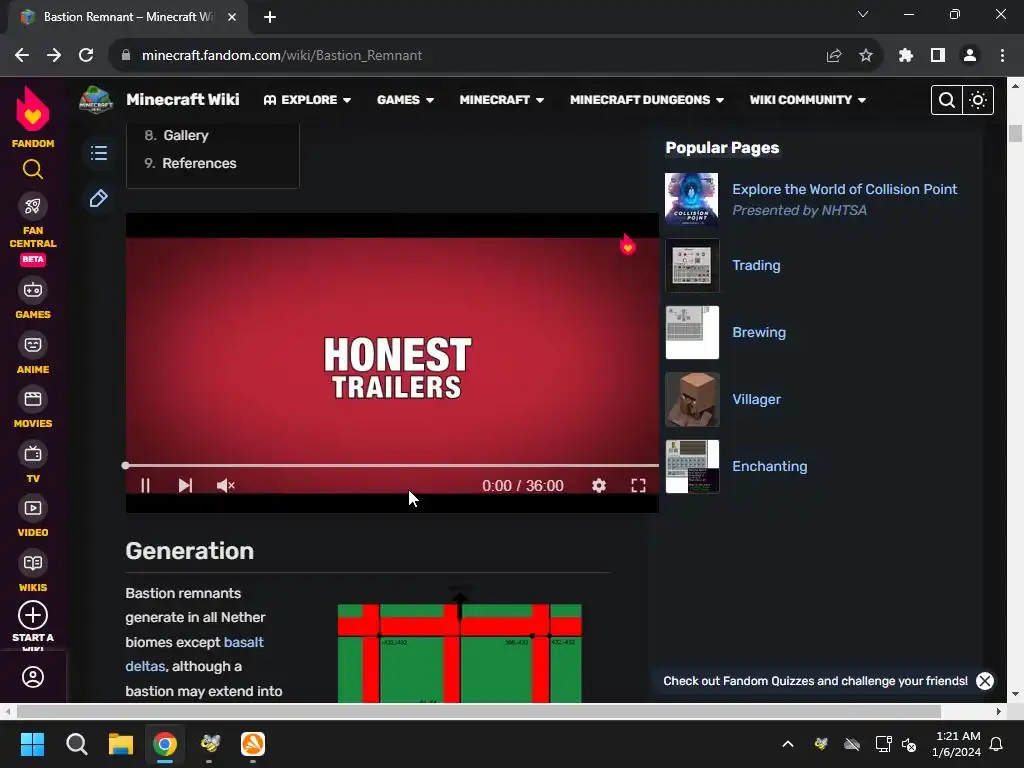This screenshot has width=1024, height=768.
Task: Show hidden system tray icons
Action: (788, 744)
